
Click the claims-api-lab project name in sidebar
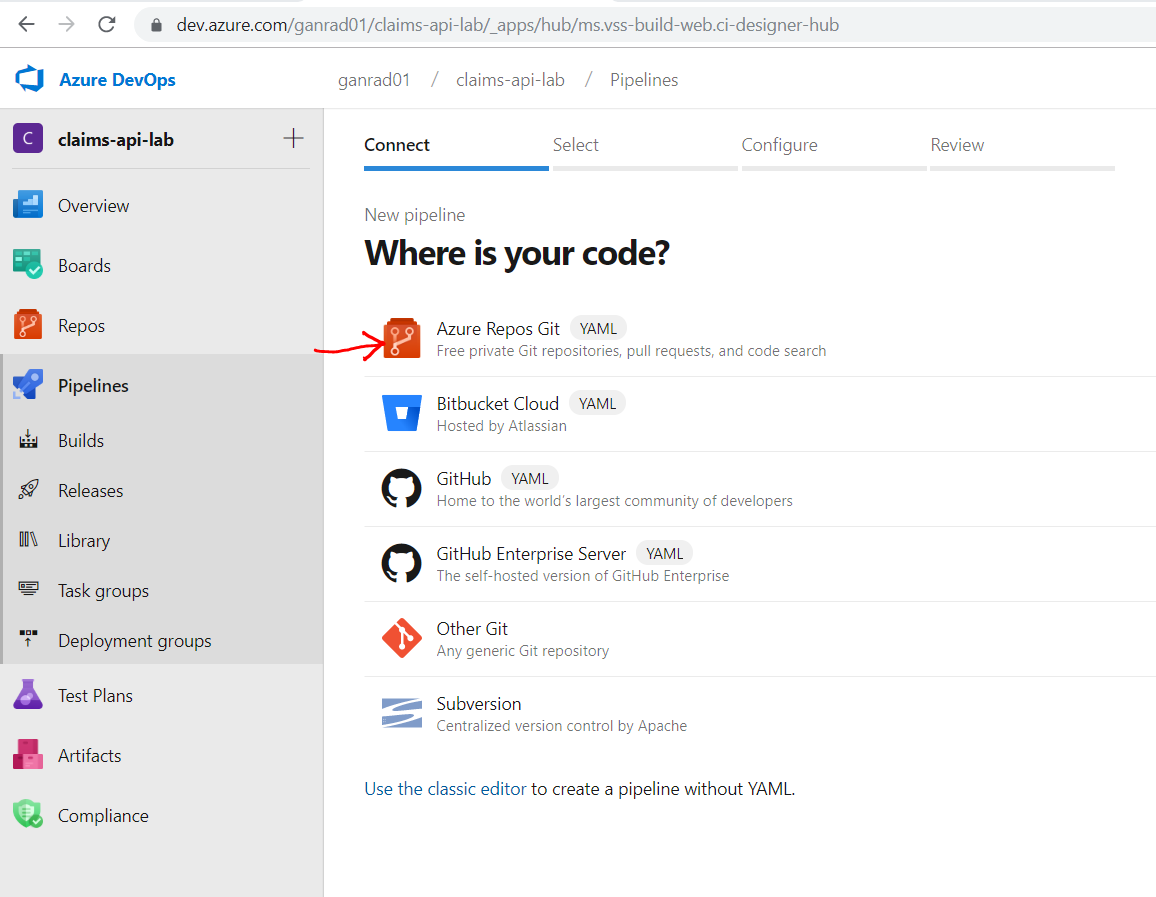pos(116,139)
